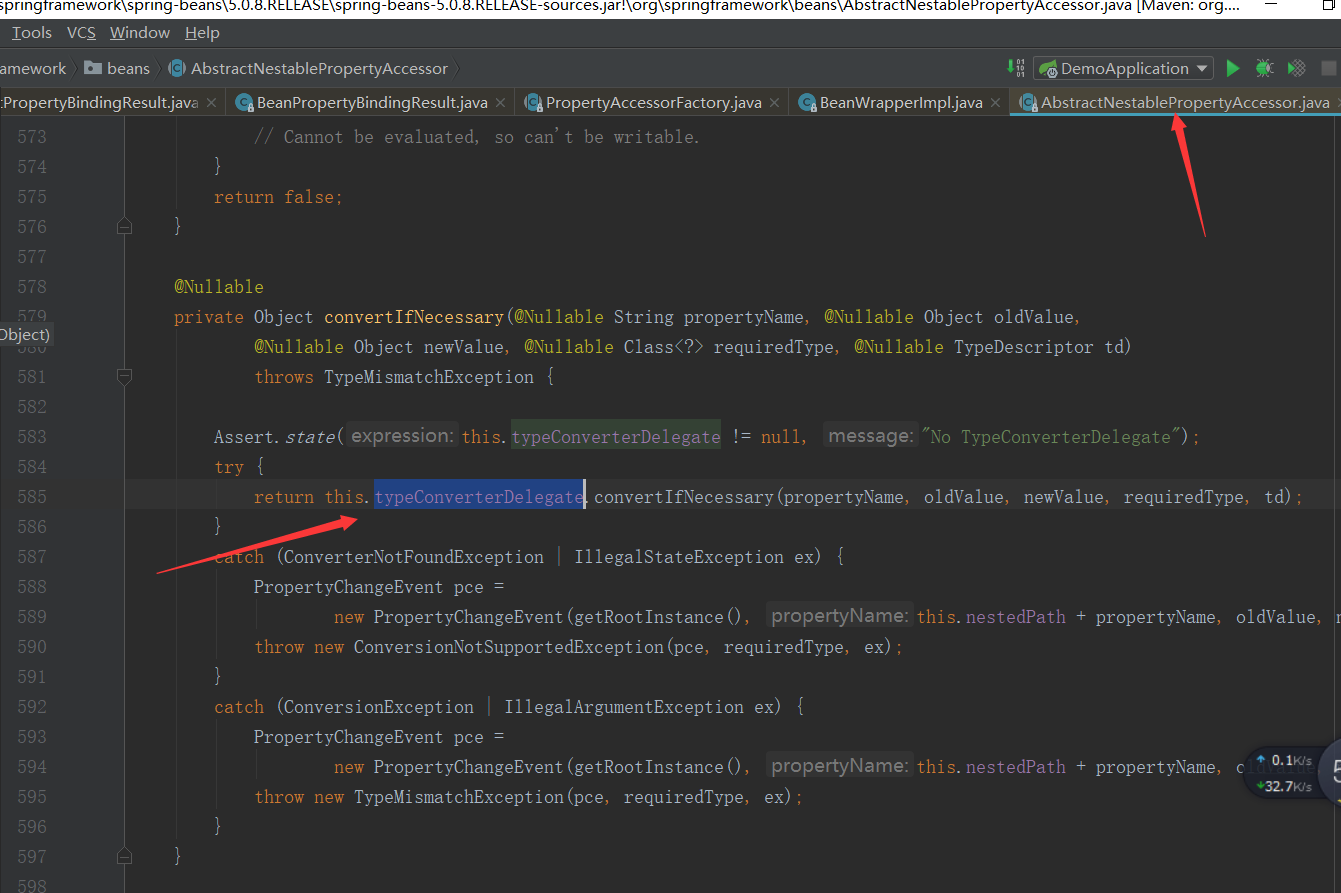The height and width of the screenshot is (893, 1341).
Task: Toggle fold marker at line 597
Action: click(x=124, y=856)
